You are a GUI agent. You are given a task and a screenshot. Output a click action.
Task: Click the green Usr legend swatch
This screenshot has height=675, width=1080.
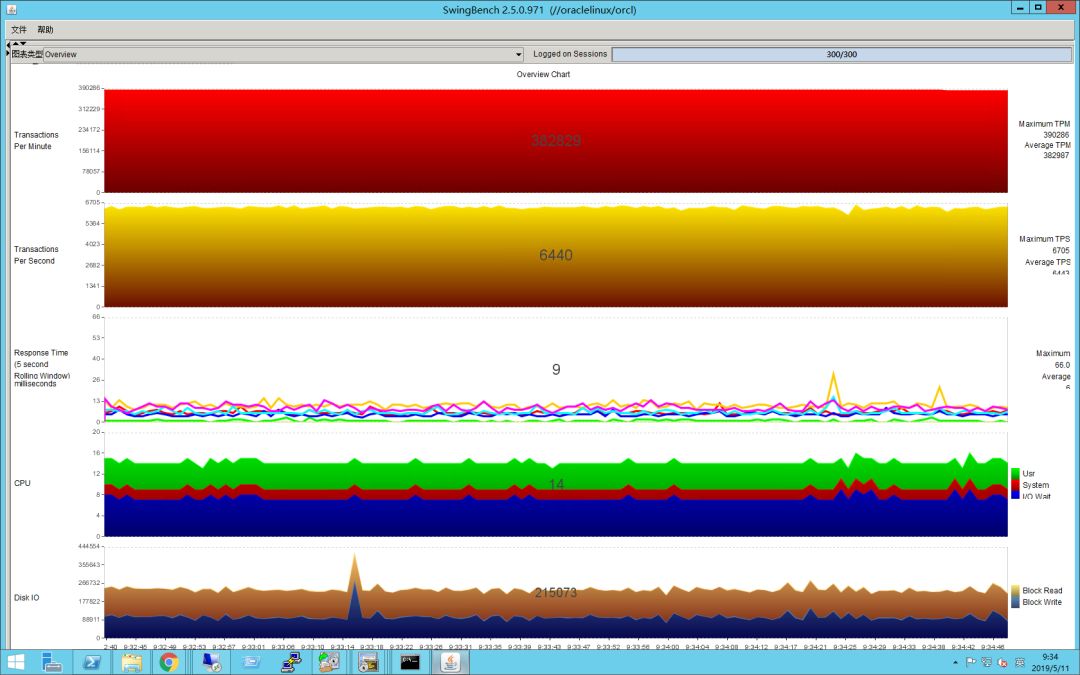point(1015,473)
